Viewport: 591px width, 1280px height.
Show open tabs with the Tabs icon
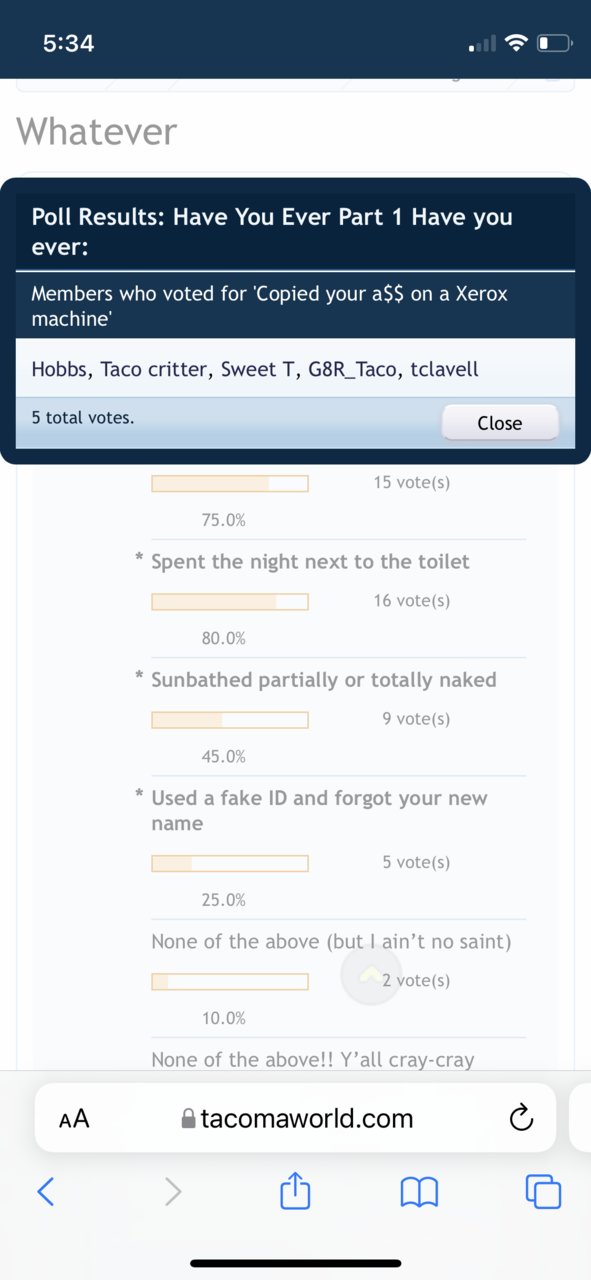click(x=543, y=1190)
